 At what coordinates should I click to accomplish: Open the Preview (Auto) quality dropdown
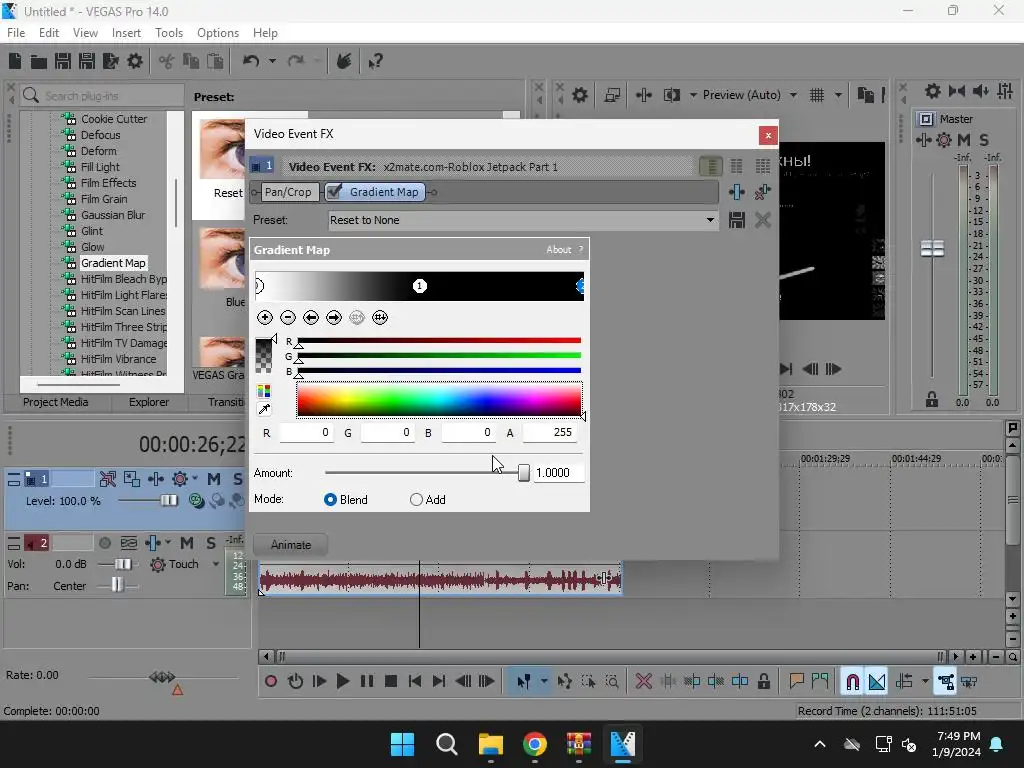tap(793, 95)
